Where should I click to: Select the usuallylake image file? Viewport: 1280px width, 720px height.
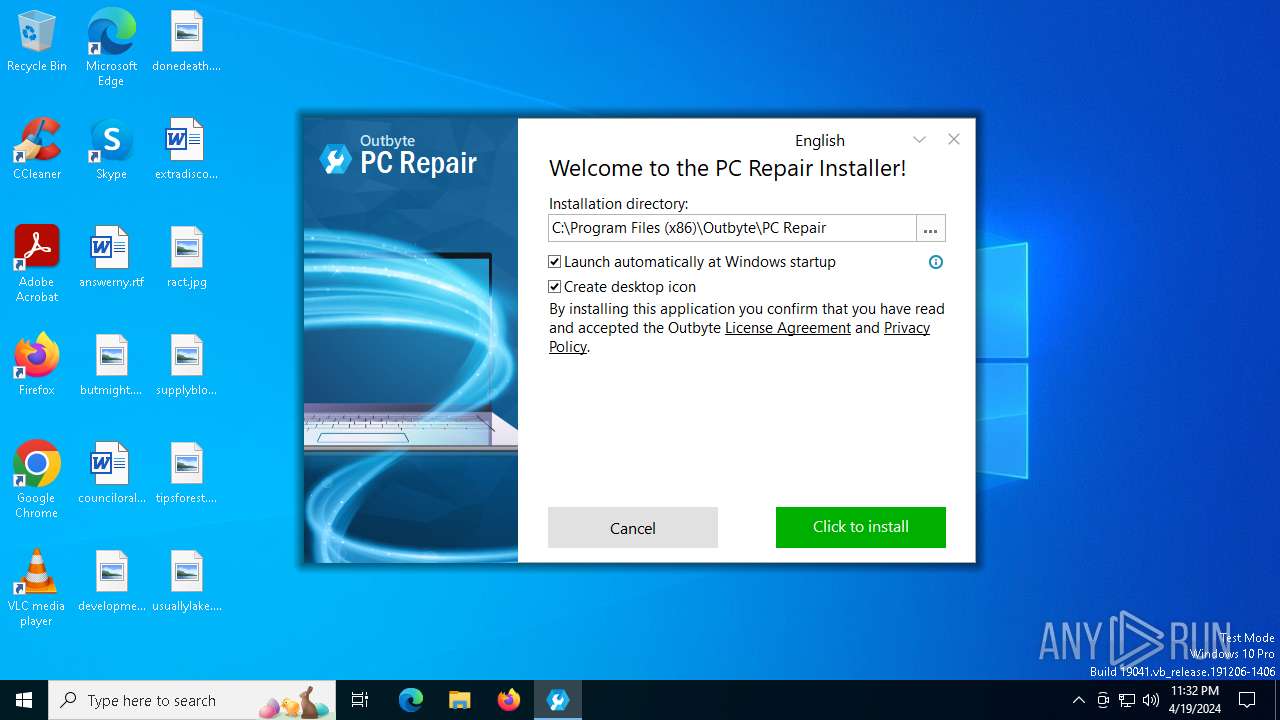[x=187, y=581]
